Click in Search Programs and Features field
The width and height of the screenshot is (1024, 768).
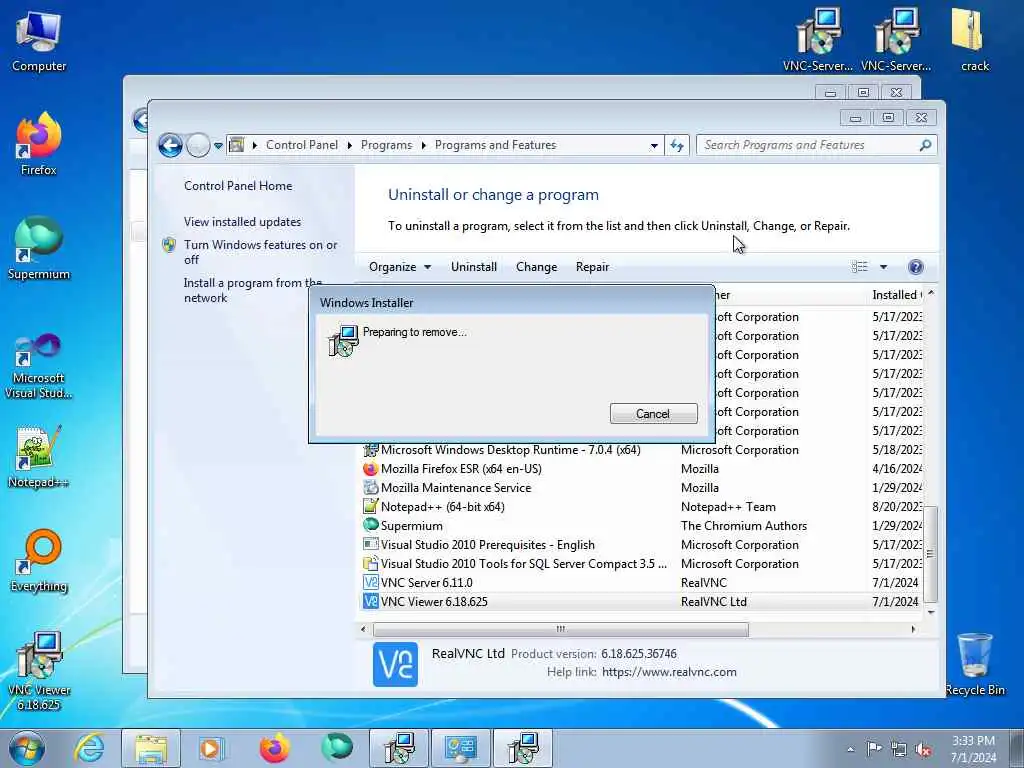808,145
